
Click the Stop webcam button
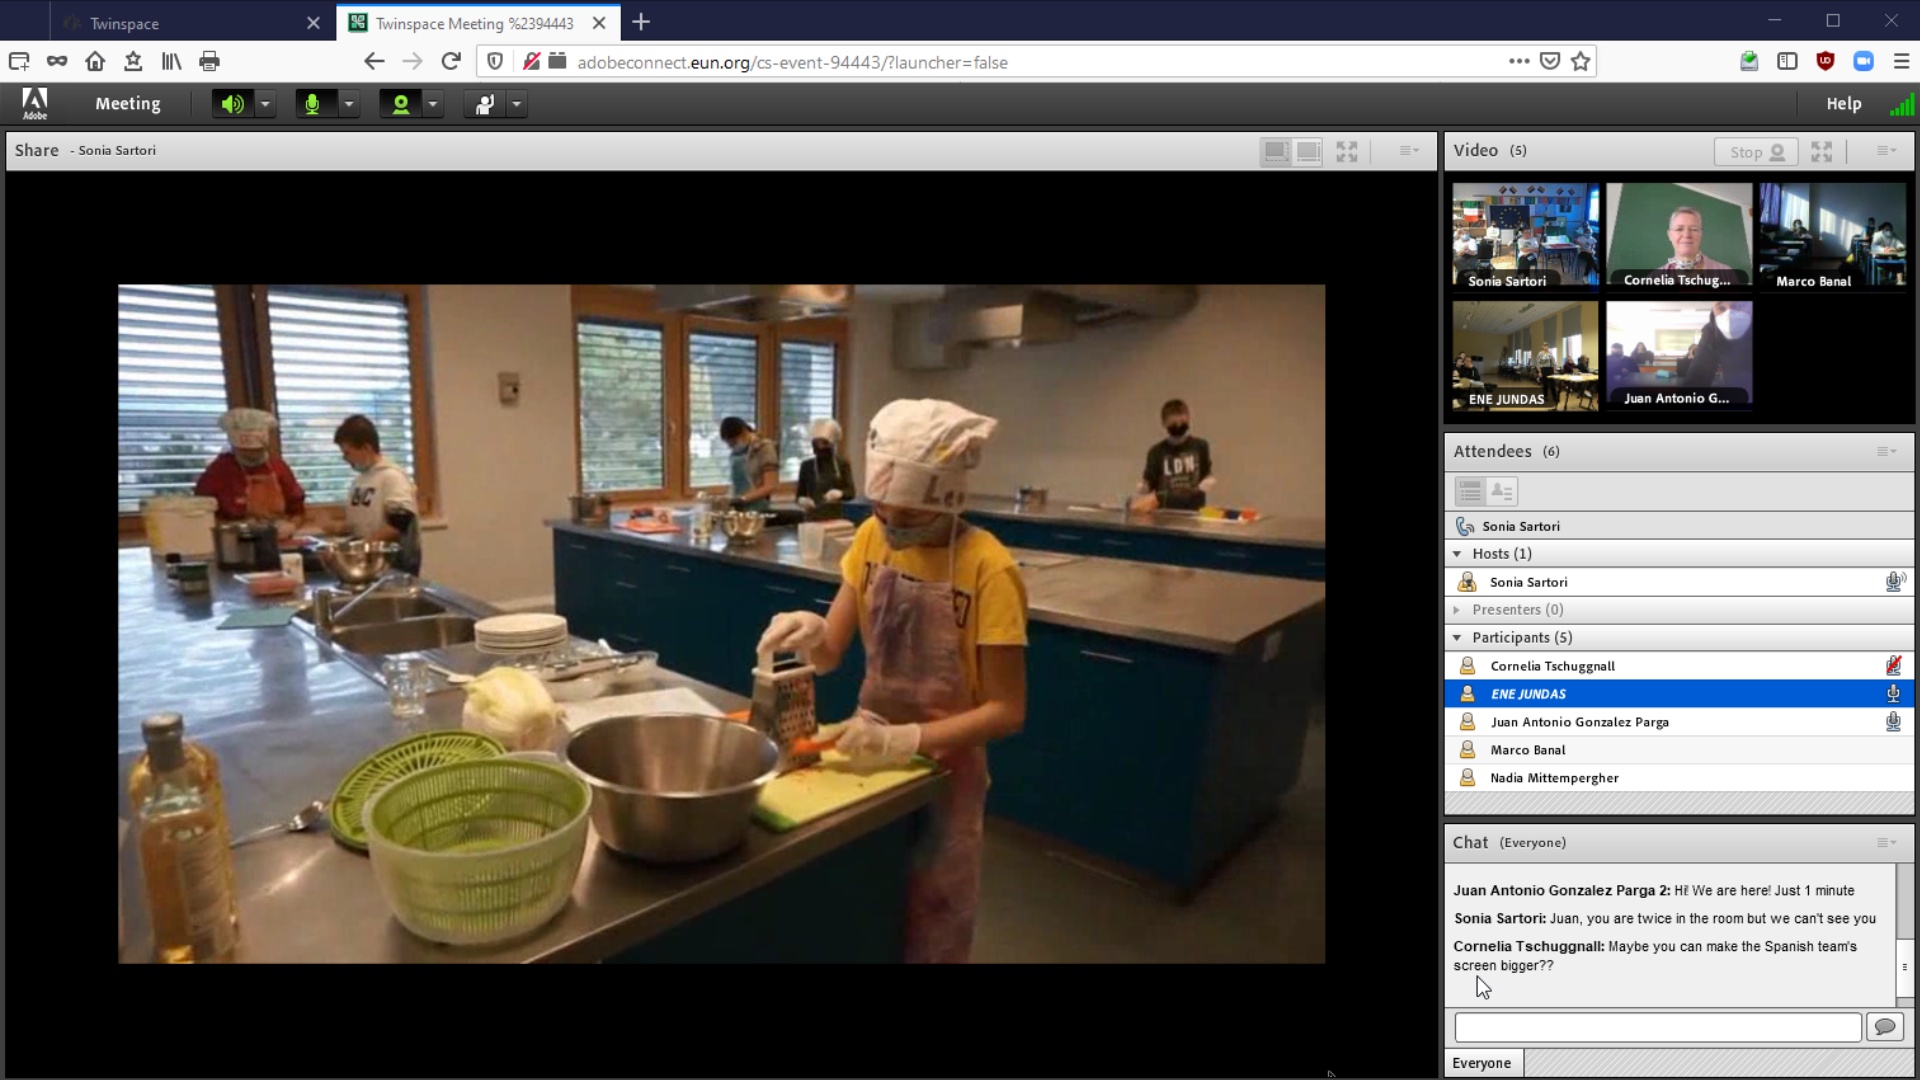1756,152
